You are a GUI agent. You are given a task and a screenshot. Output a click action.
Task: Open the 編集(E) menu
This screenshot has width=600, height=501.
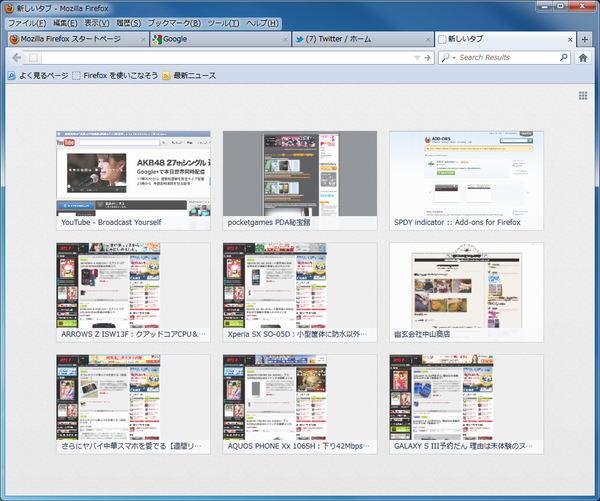pyautogui.click(x=65, y=23)
